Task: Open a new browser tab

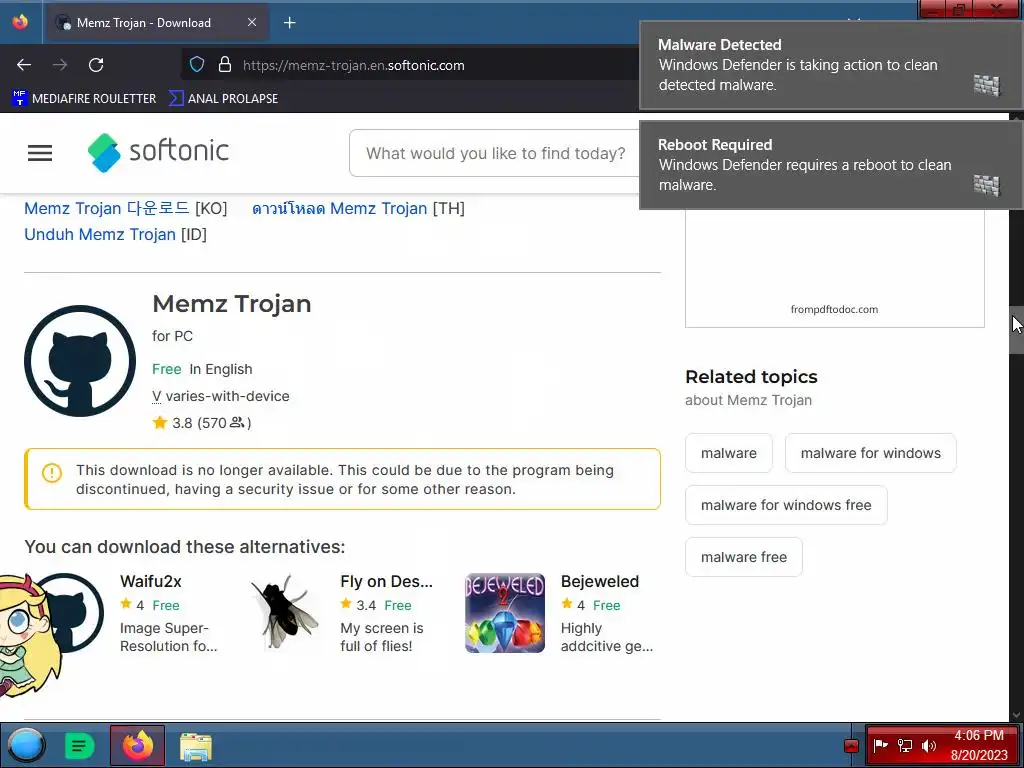Action: pos(290,23)
